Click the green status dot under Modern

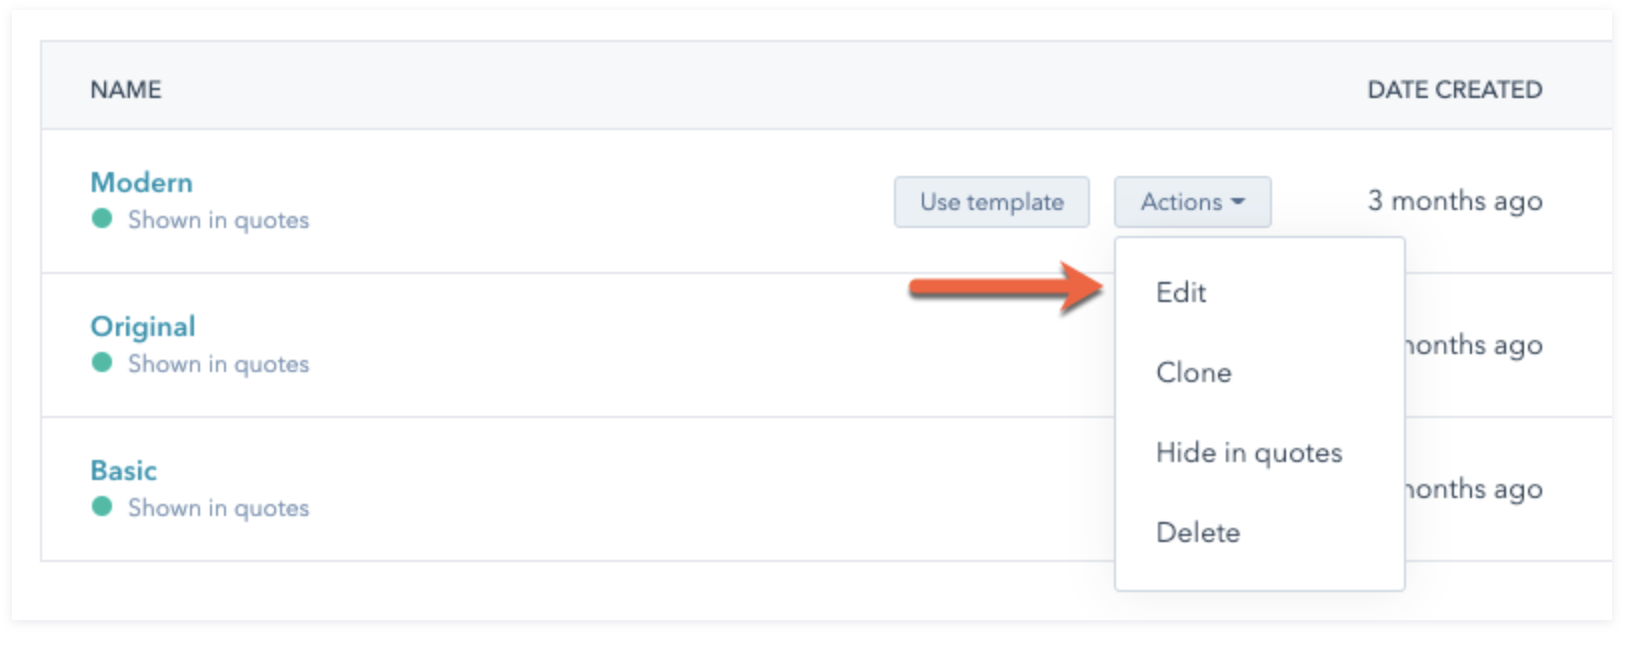point(102,219)
